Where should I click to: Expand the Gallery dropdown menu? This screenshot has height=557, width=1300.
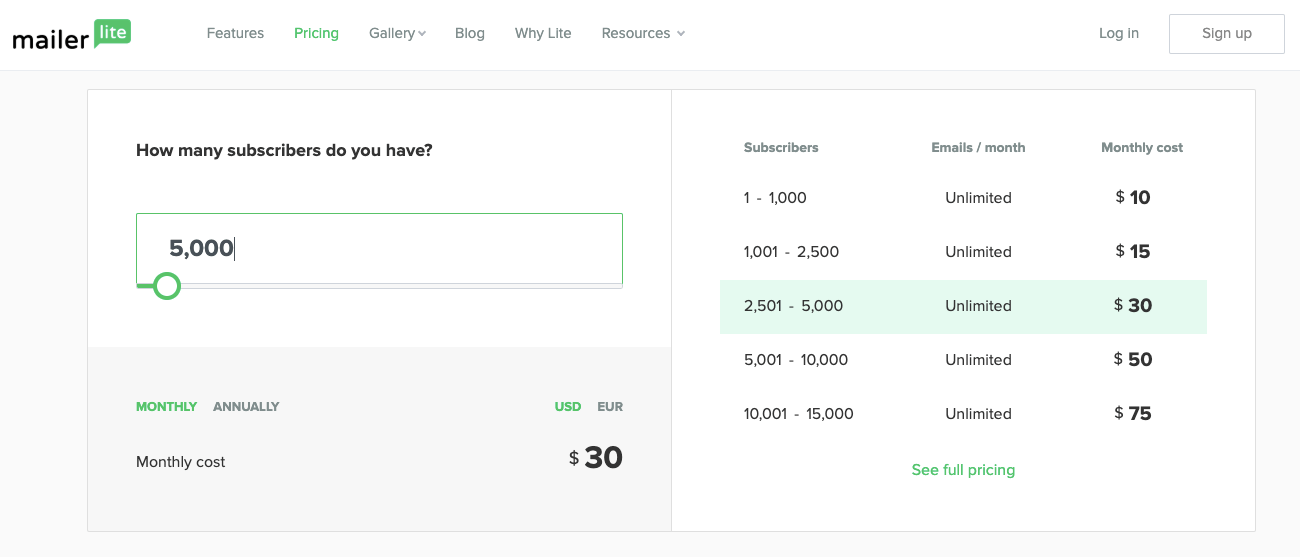[397, 33]
